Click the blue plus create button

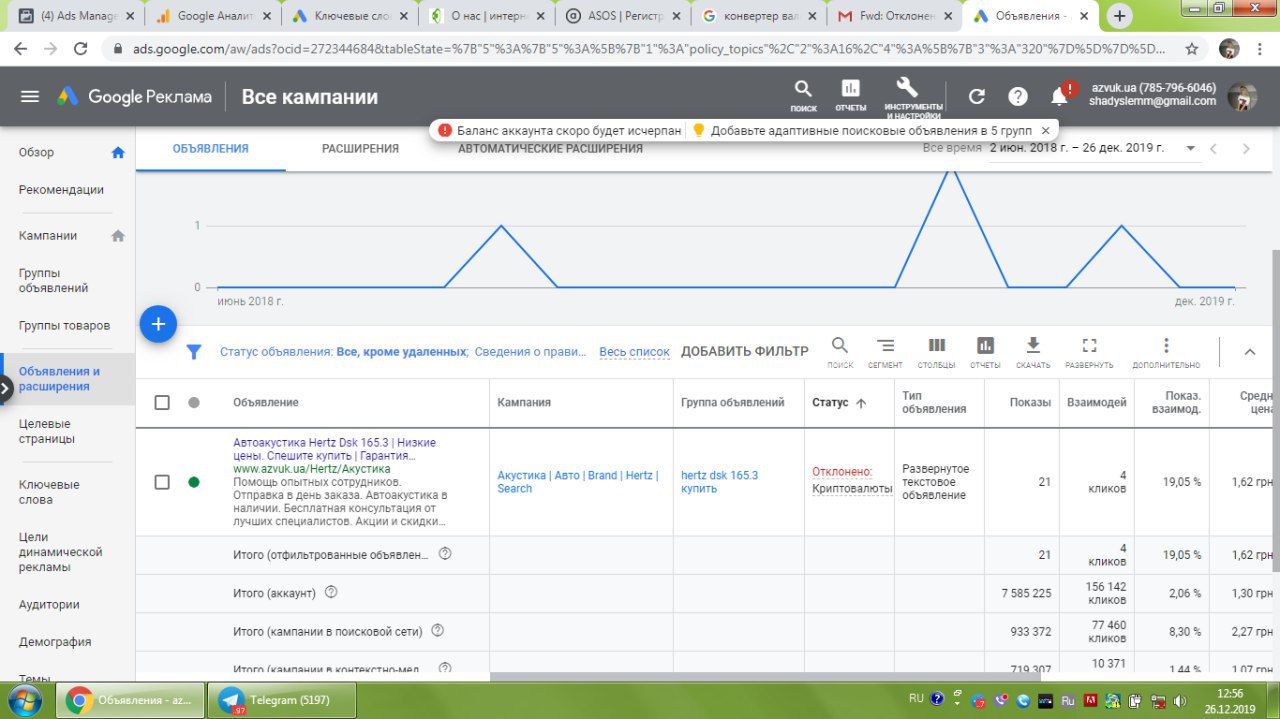pos(158,324)
